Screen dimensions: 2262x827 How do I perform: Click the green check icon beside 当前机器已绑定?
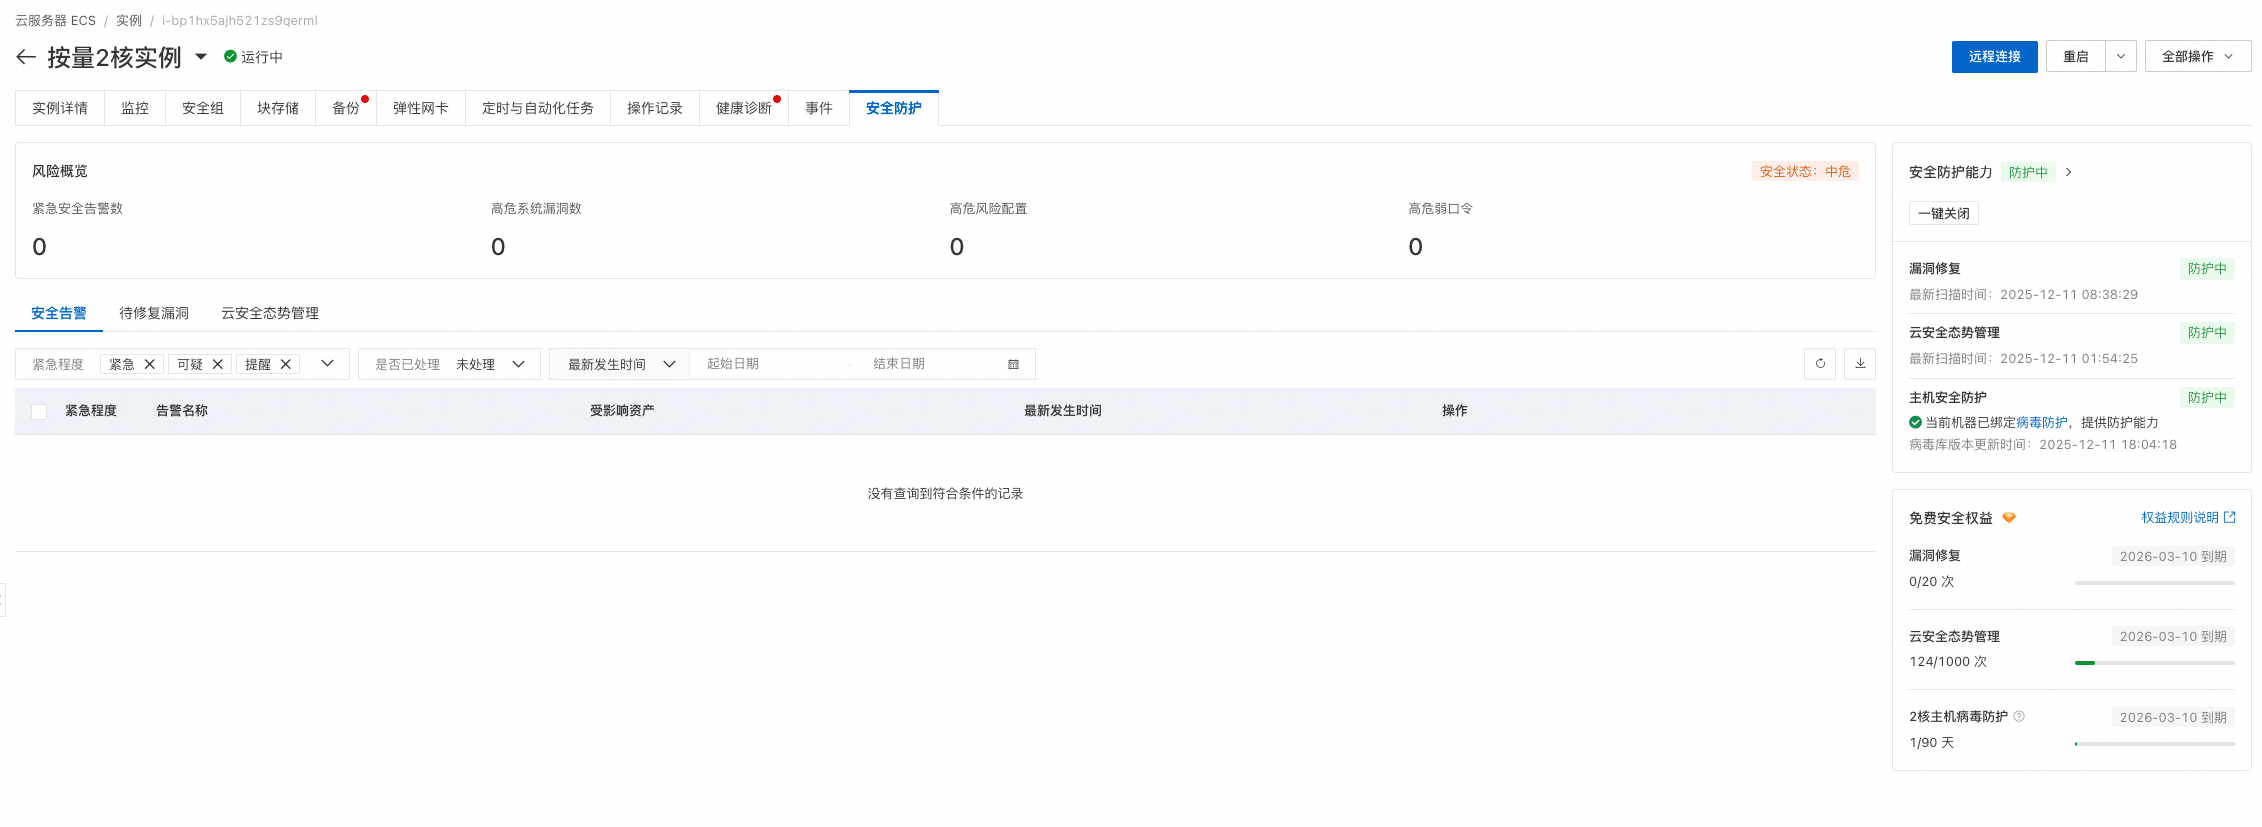click(1915, 423)
